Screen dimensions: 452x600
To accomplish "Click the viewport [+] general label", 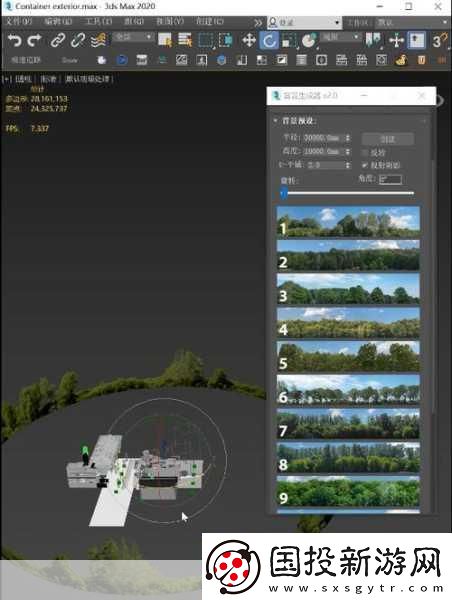I will [7, 79].
